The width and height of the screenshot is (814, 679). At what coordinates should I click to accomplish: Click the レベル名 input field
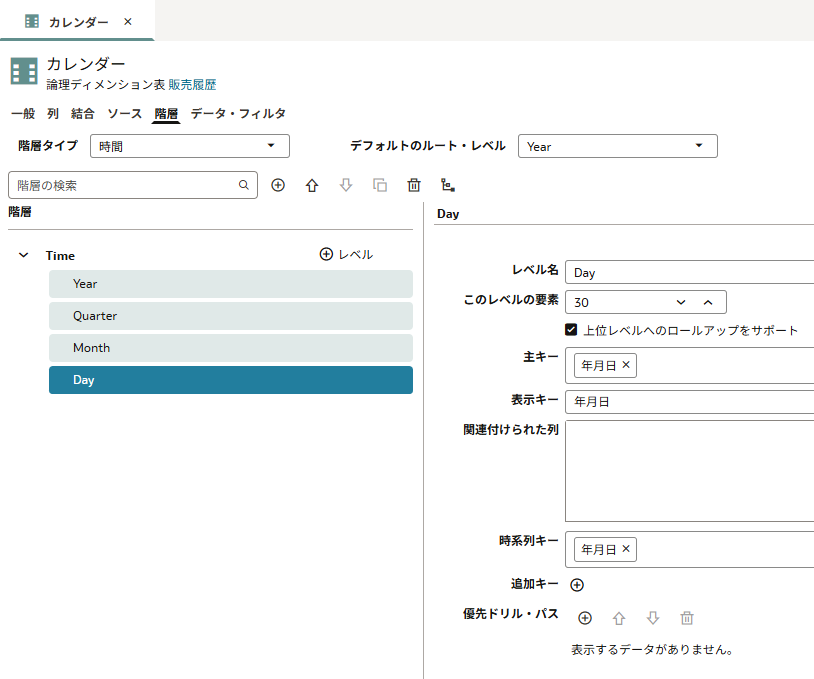pyautogui.click(x=689, y=272)
